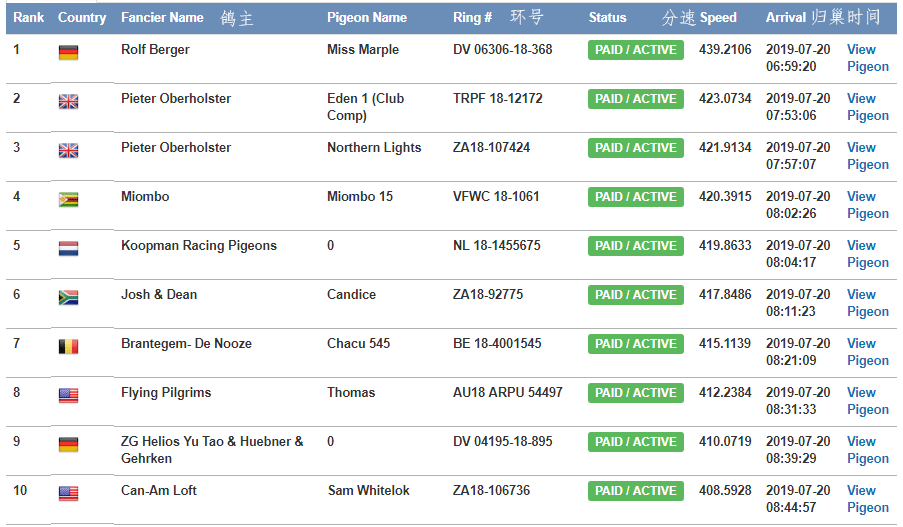Click the US flag beside Can-Am Loft

pos(68,493)
